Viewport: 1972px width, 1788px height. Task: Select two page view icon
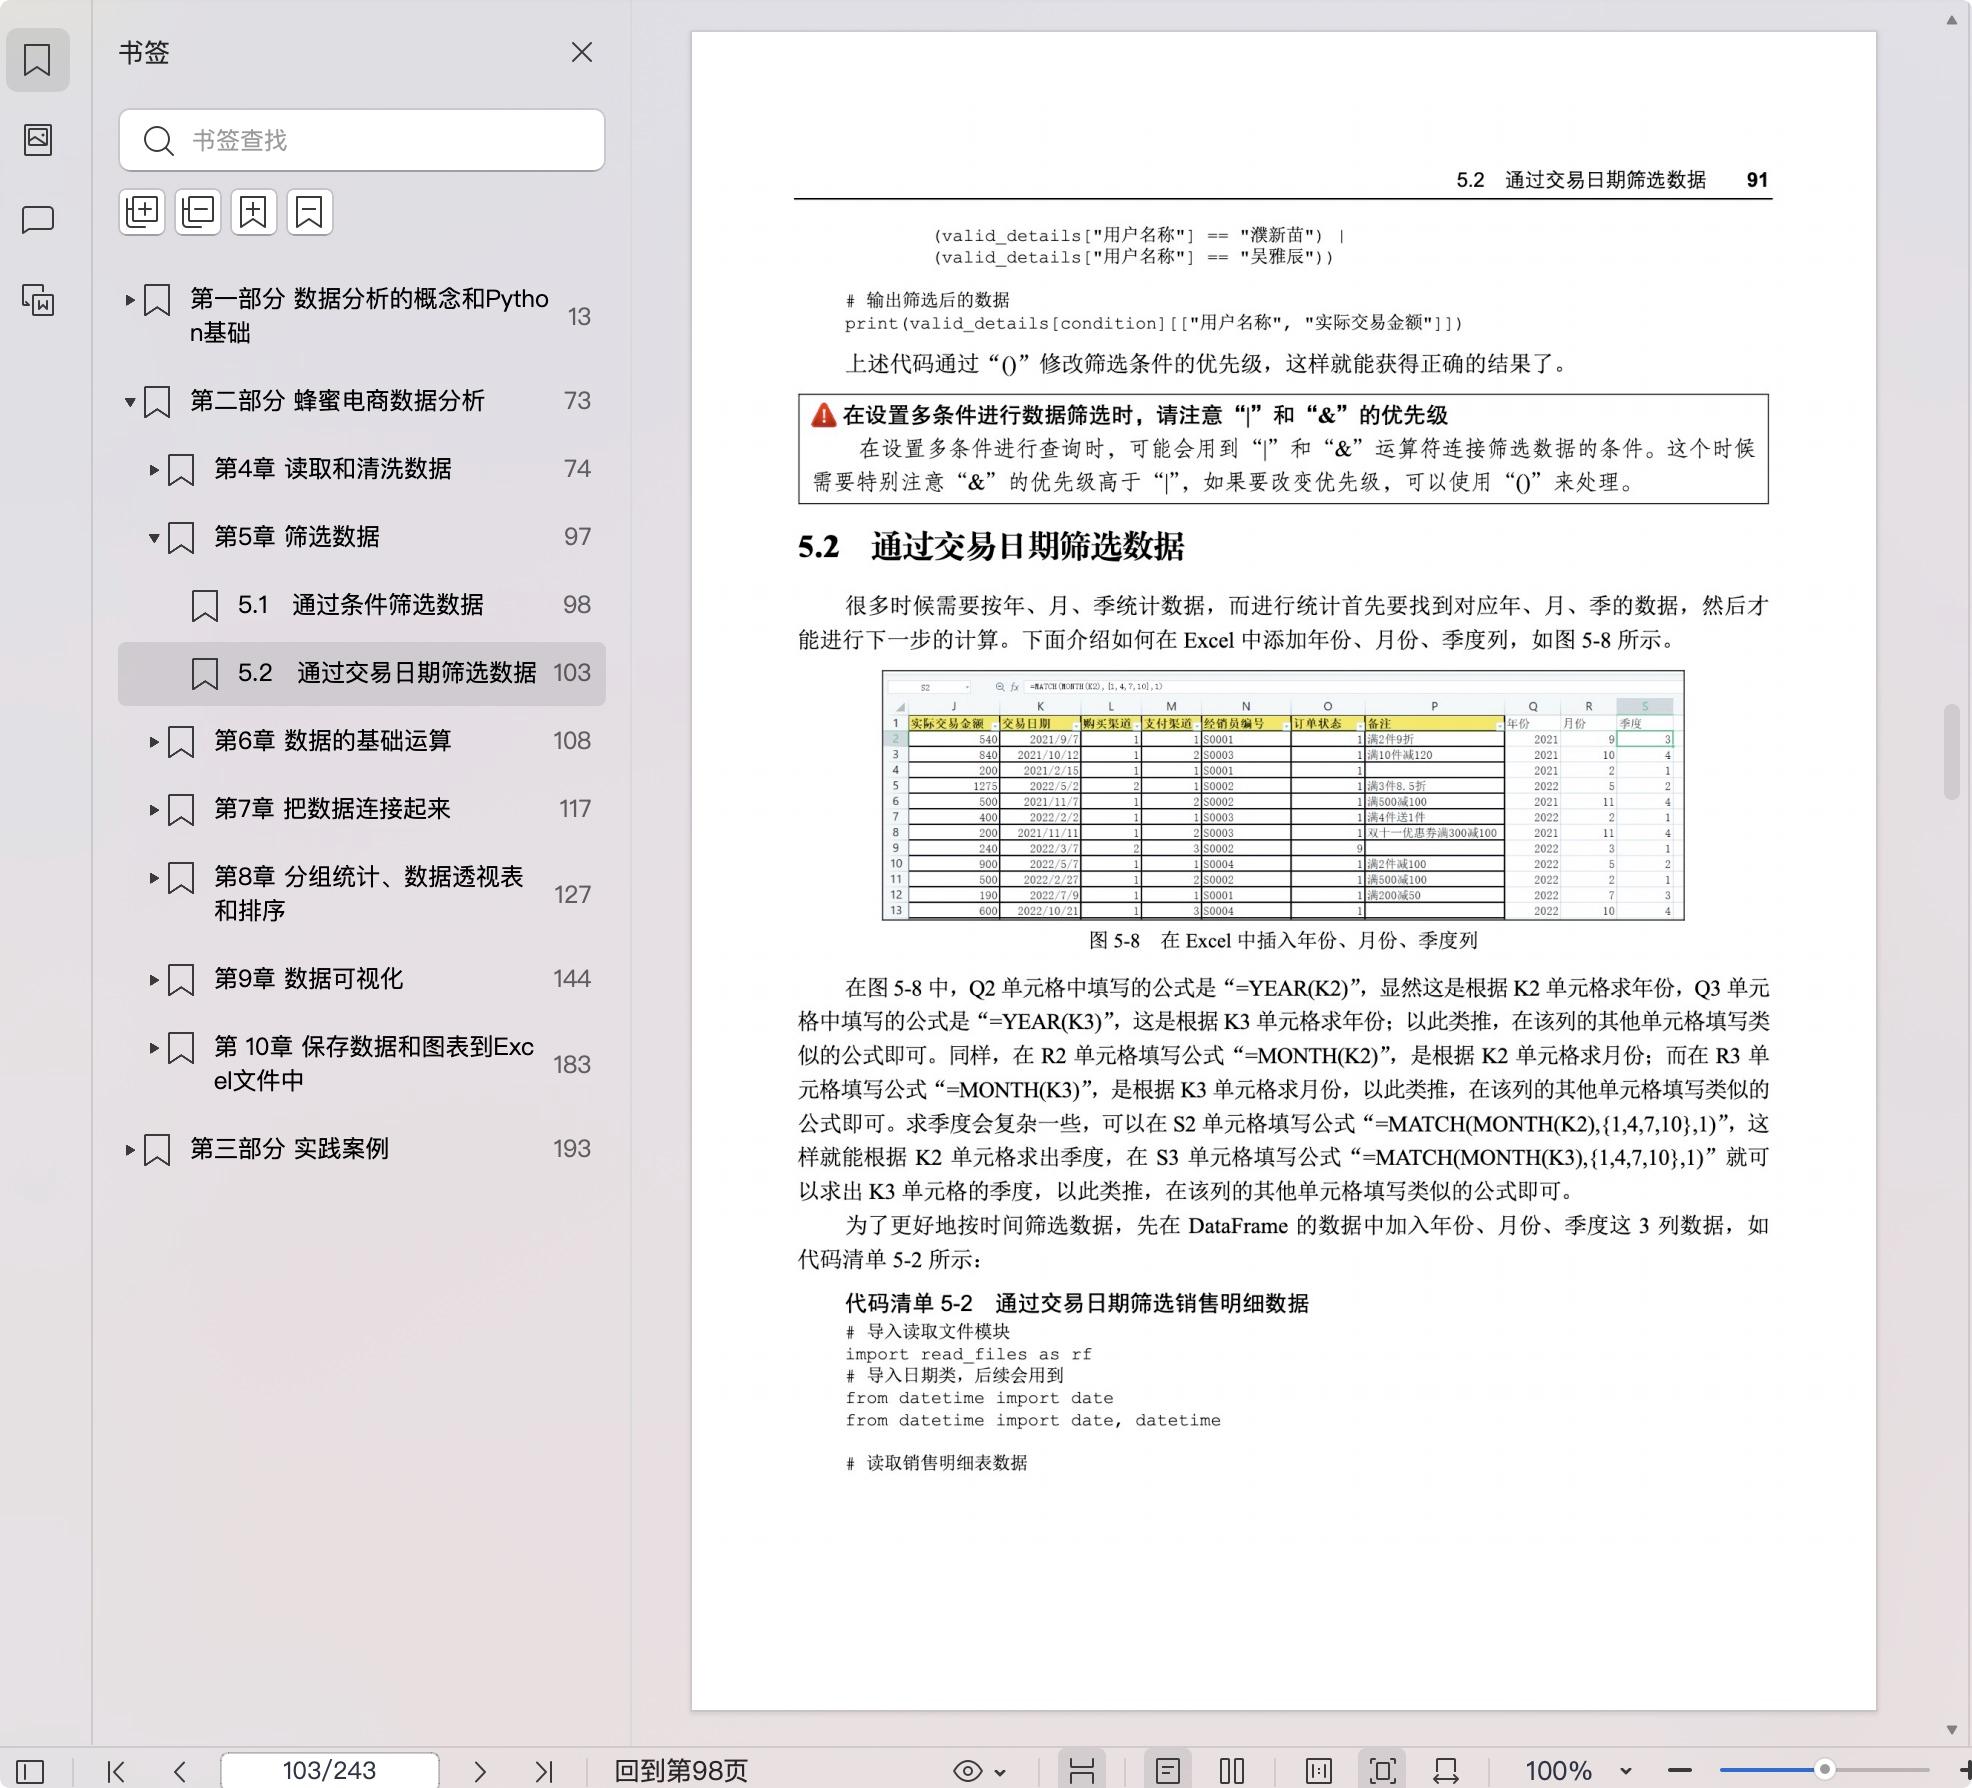pos(1232,1771)
